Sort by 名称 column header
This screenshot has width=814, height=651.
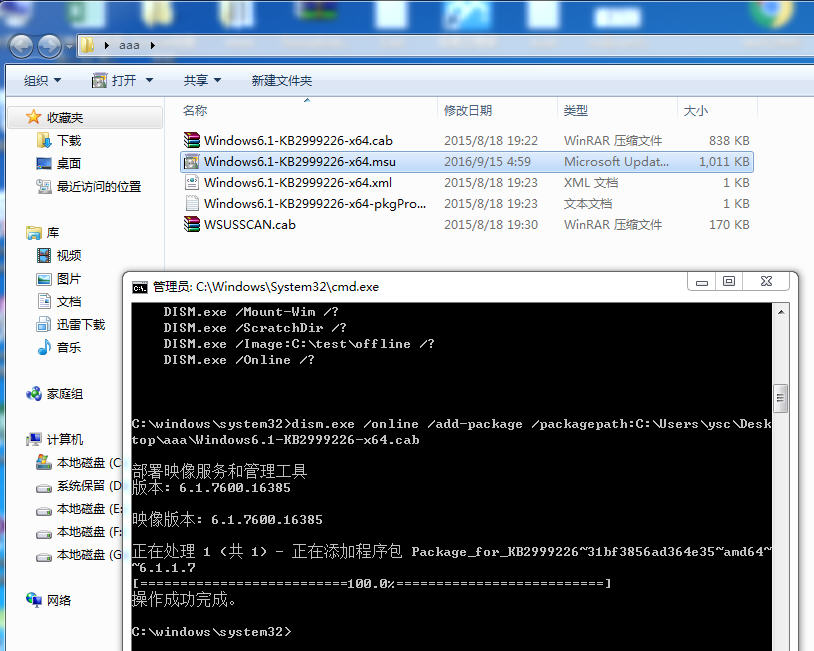pyautogui.click(x=195, y=110)
